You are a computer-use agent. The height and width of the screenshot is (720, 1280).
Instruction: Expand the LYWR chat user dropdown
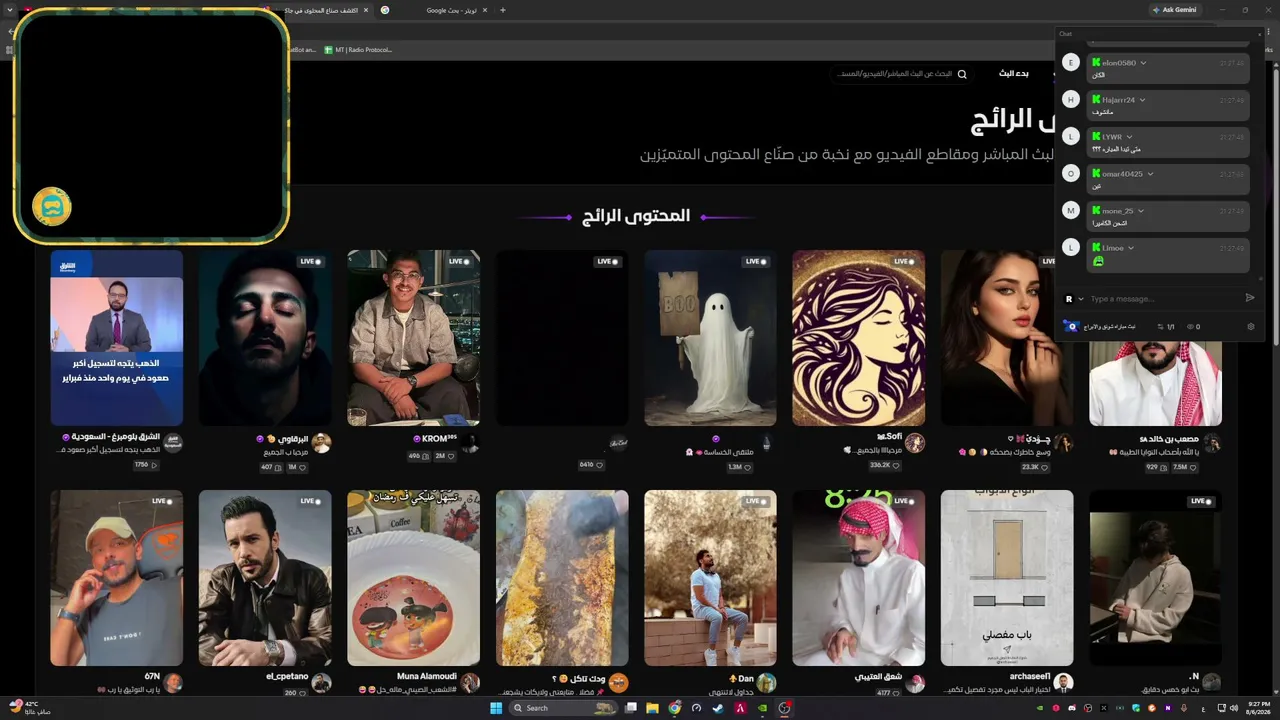1129,137
